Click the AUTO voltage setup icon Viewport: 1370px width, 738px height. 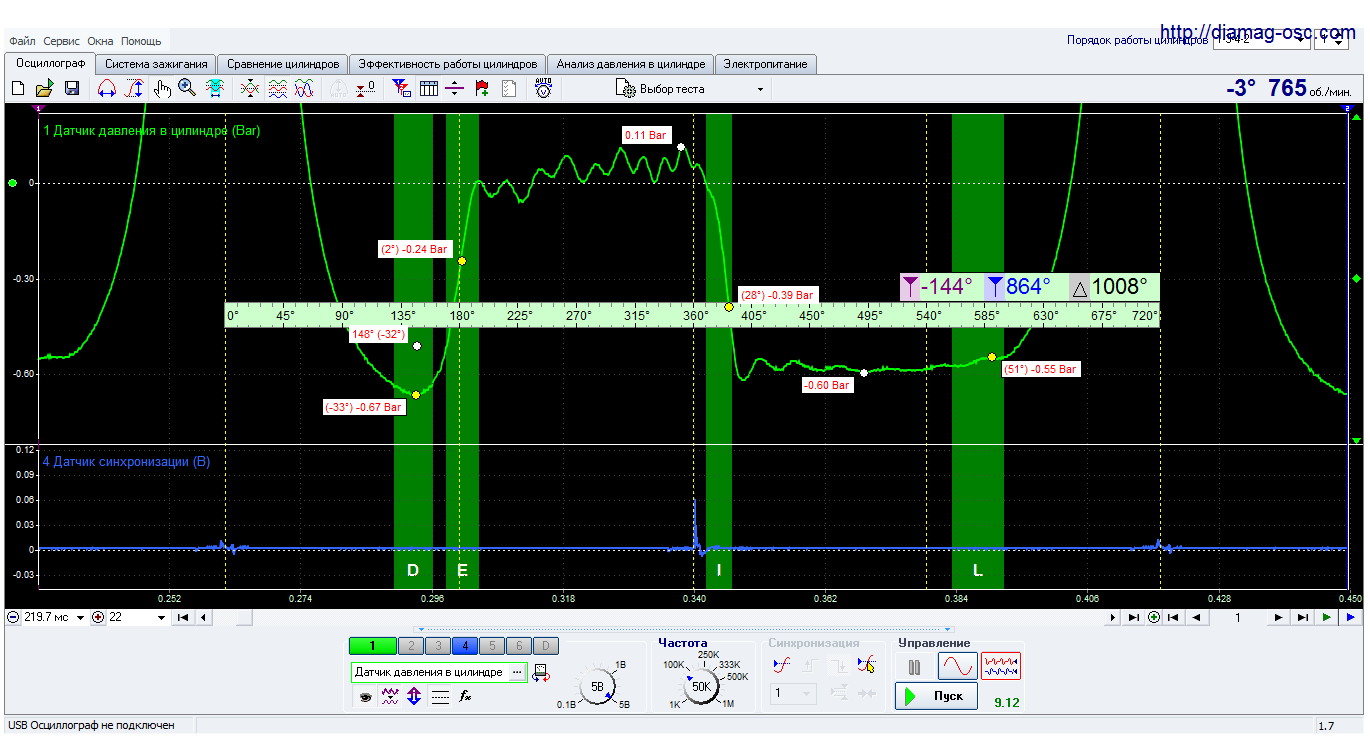[x=543, y=88]
